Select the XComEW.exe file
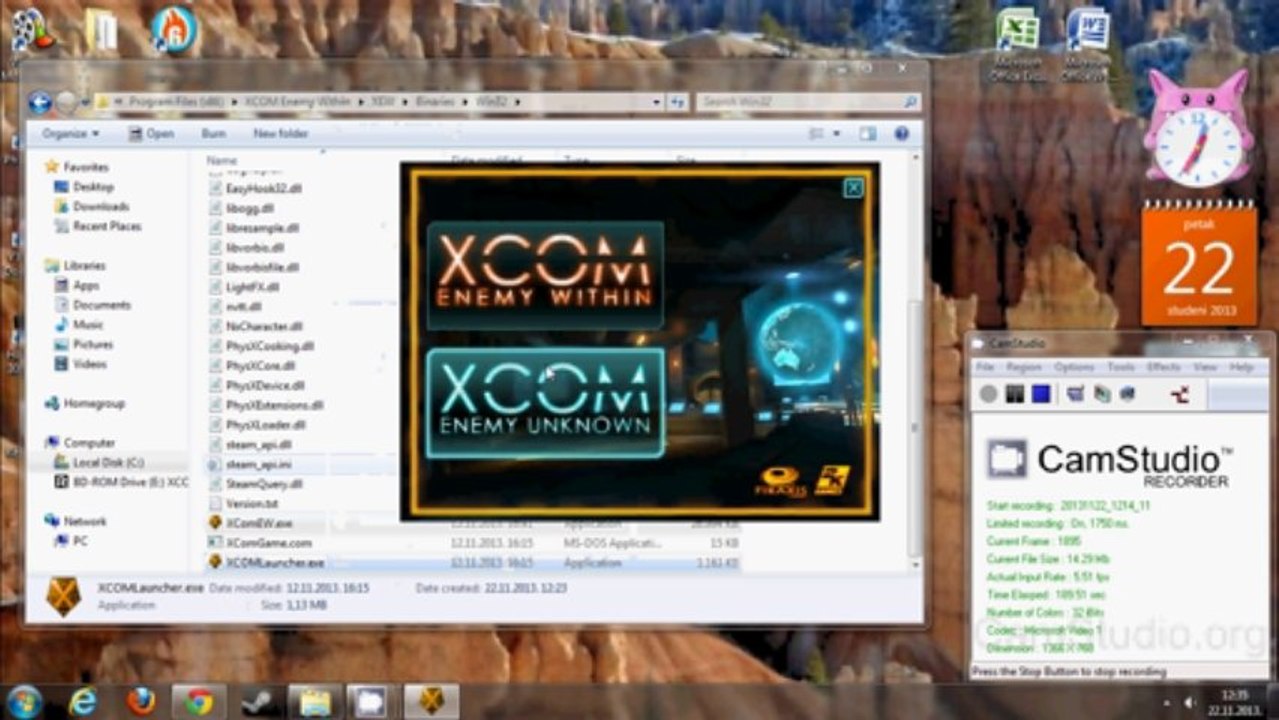 [x=250, y=523]
